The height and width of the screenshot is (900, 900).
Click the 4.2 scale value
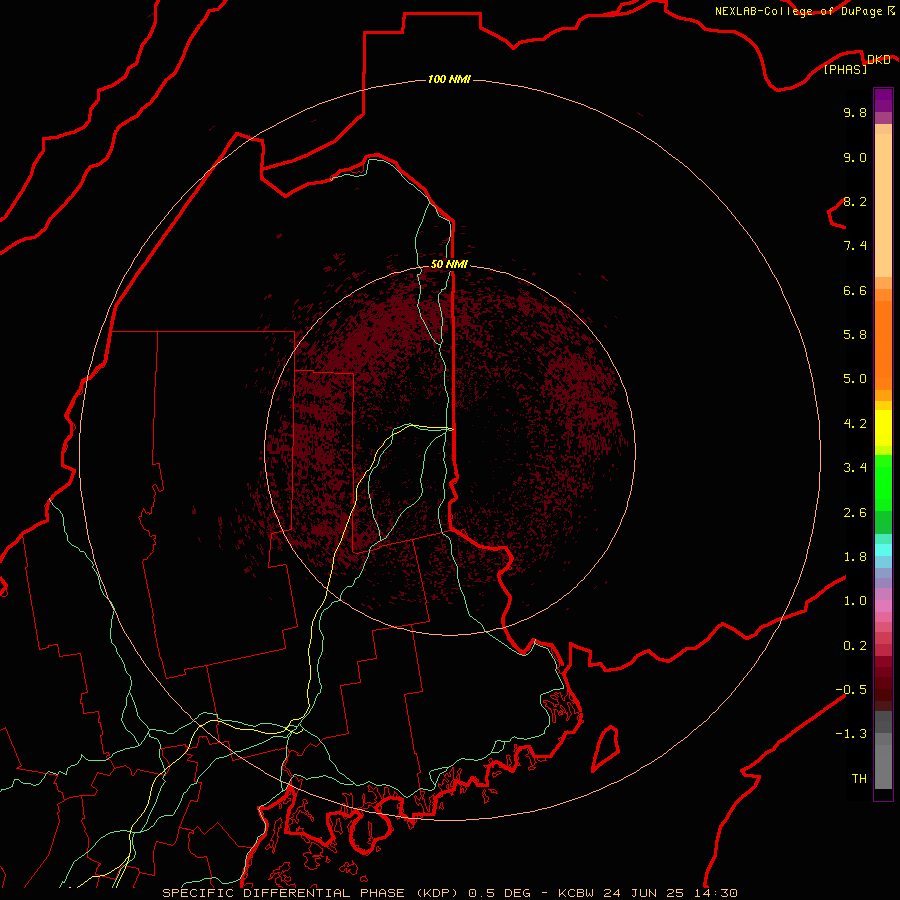pyautogui.click(x=855, y=424)
